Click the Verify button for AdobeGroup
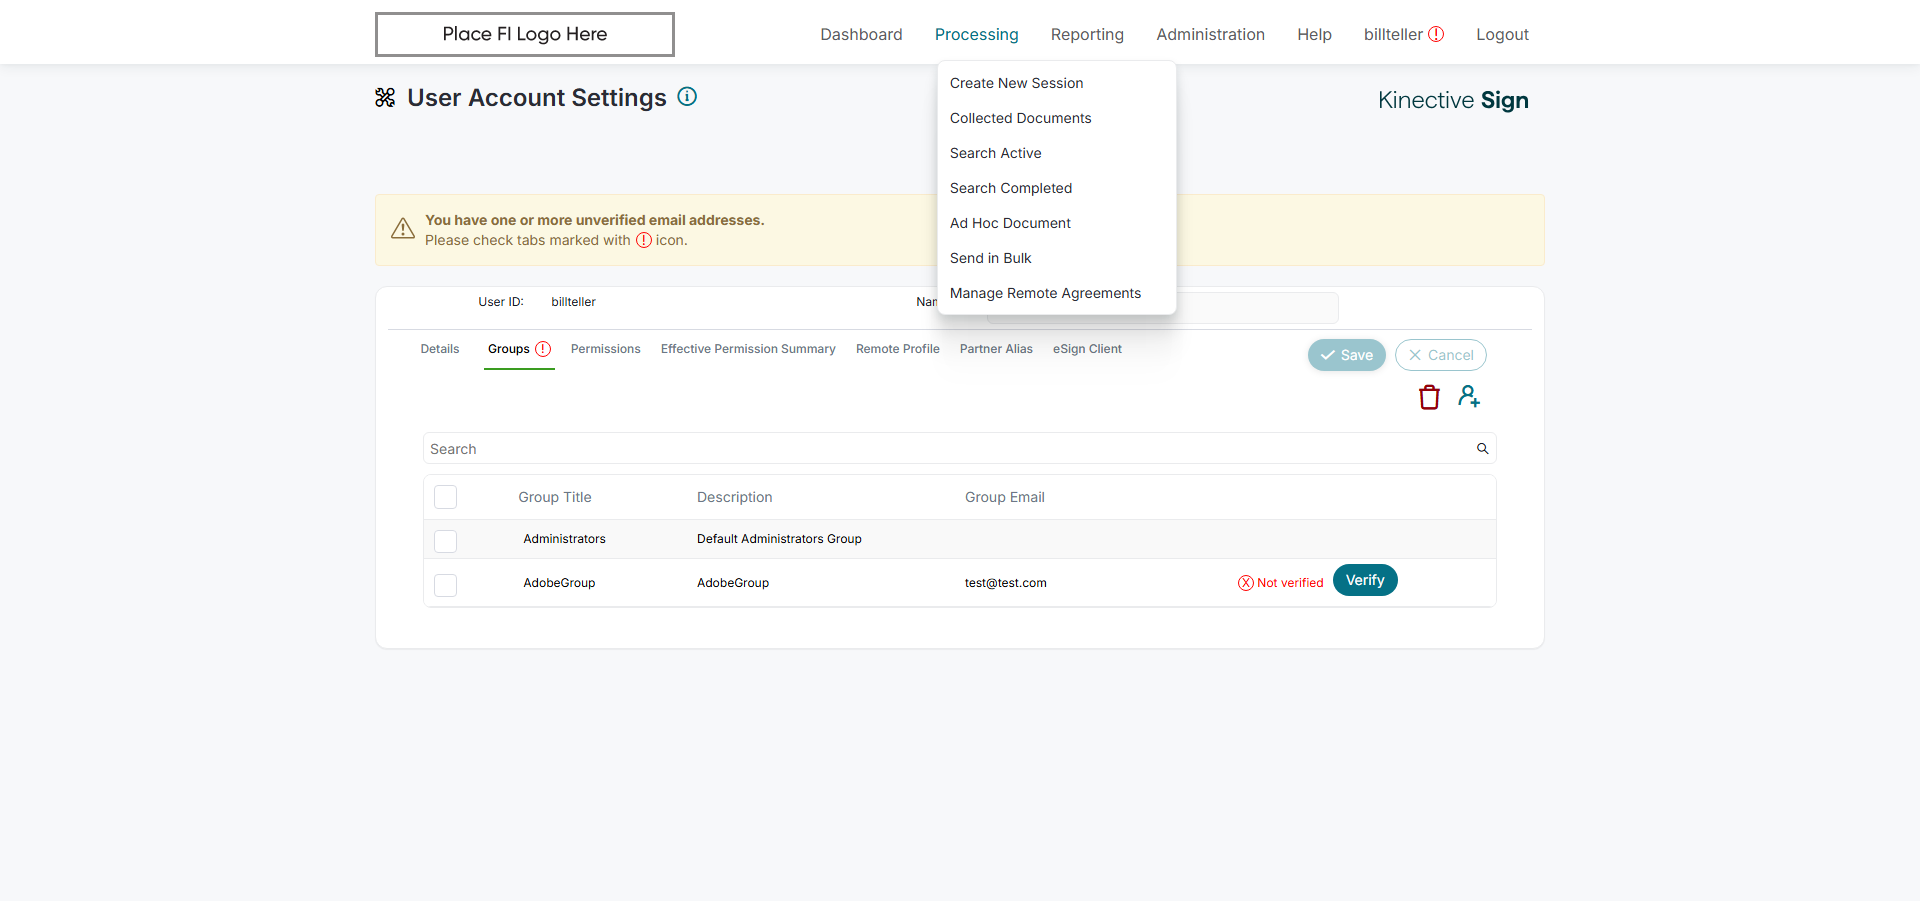This screenshot has width=1920, height=901. click(x=1364, y=581)
